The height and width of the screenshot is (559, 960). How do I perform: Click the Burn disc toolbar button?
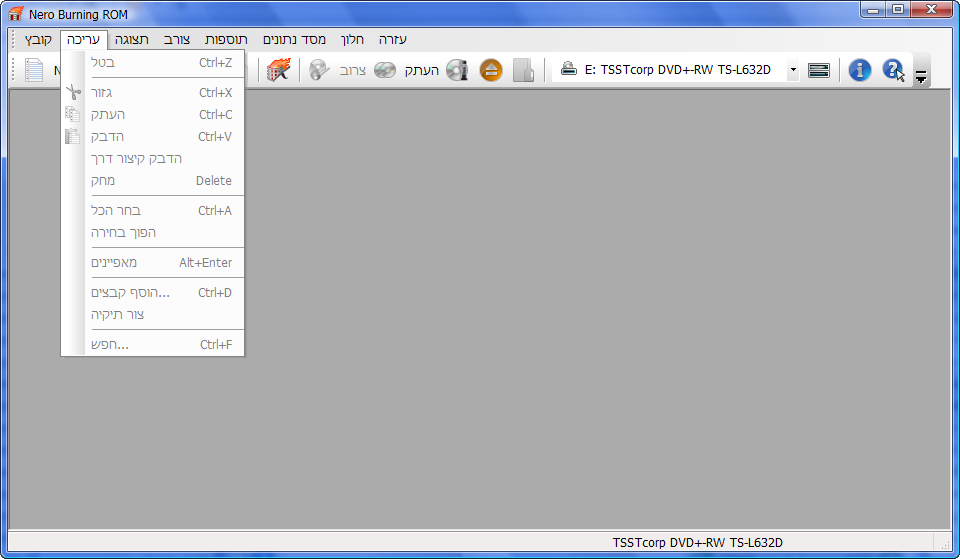337,70
